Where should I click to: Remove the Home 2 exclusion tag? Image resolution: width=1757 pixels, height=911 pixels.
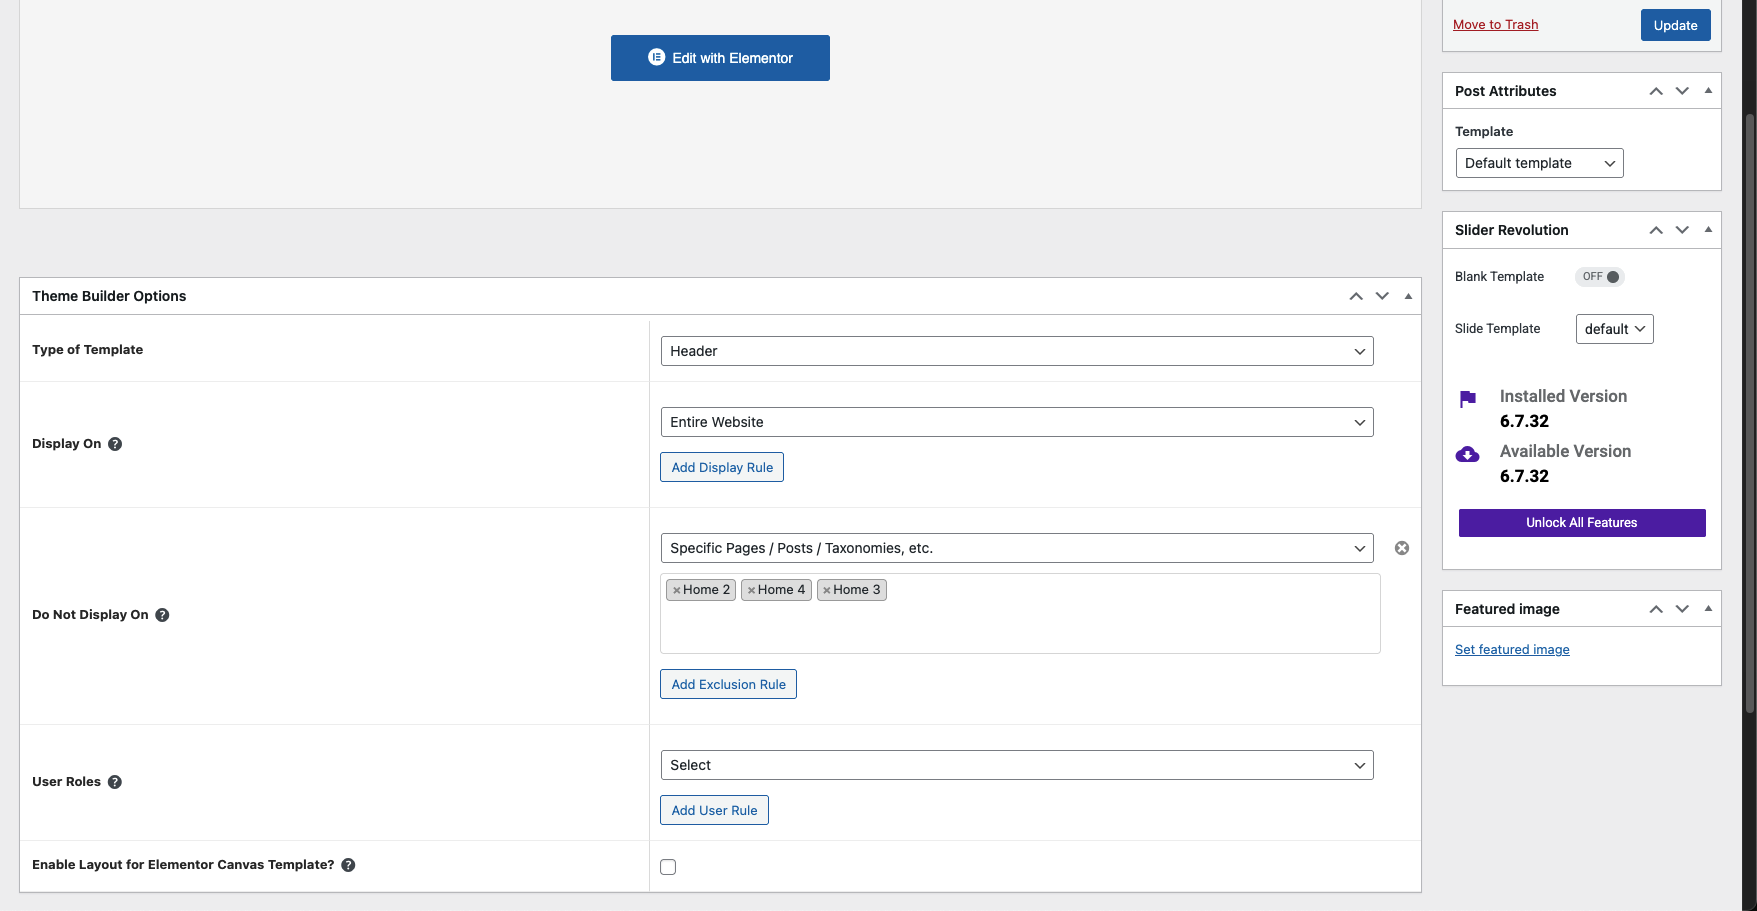tap(677, 591)
